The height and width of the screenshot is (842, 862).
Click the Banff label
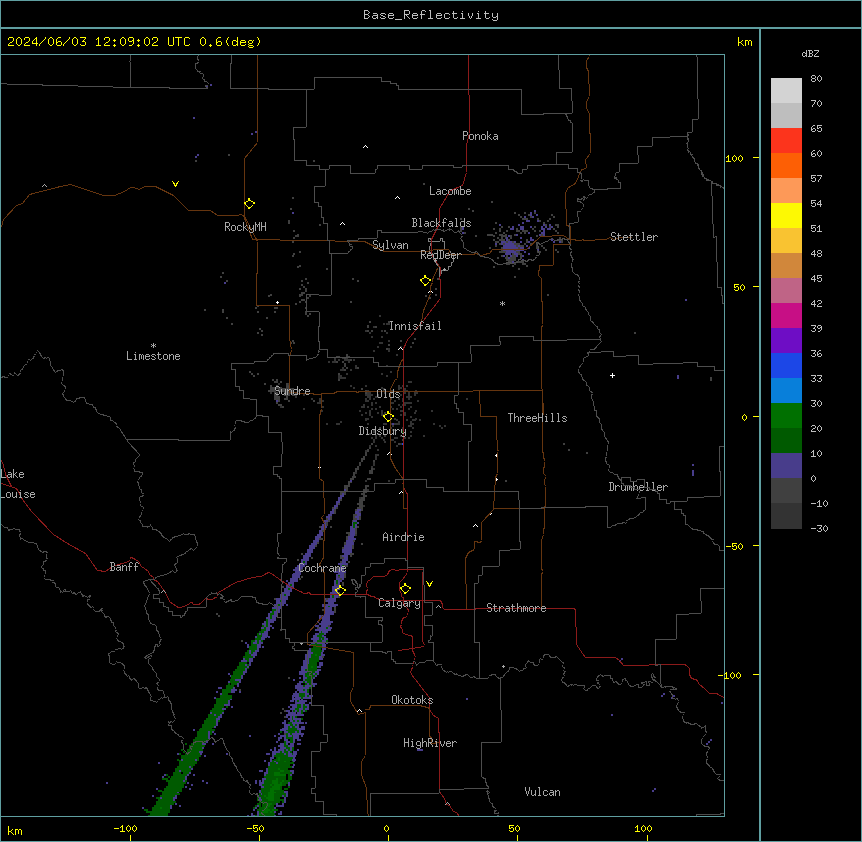[124, 567]
